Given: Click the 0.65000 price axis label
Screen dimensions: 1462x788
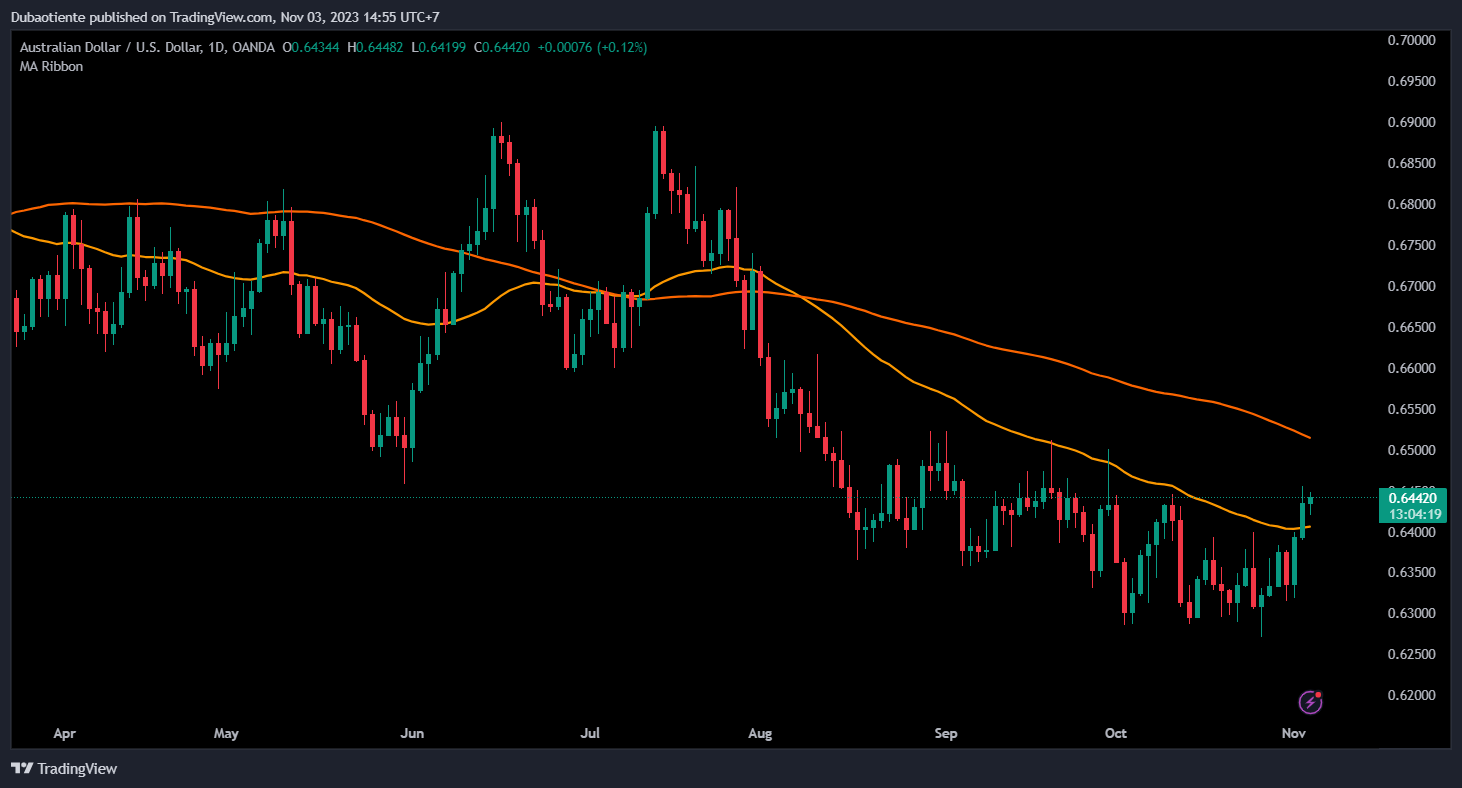Looking at the screenshot, I should pyautogui.click(x=1412, y=450).
